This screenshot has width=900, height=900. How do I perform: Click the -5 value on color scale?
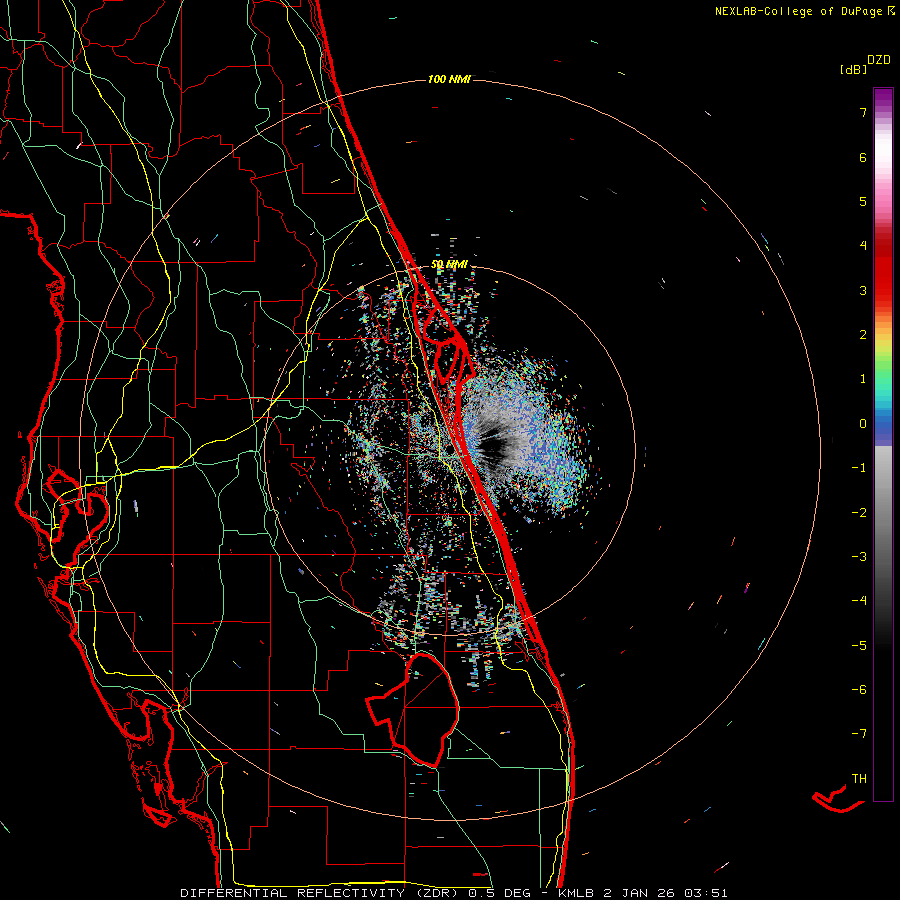click(x=859, y=645)
